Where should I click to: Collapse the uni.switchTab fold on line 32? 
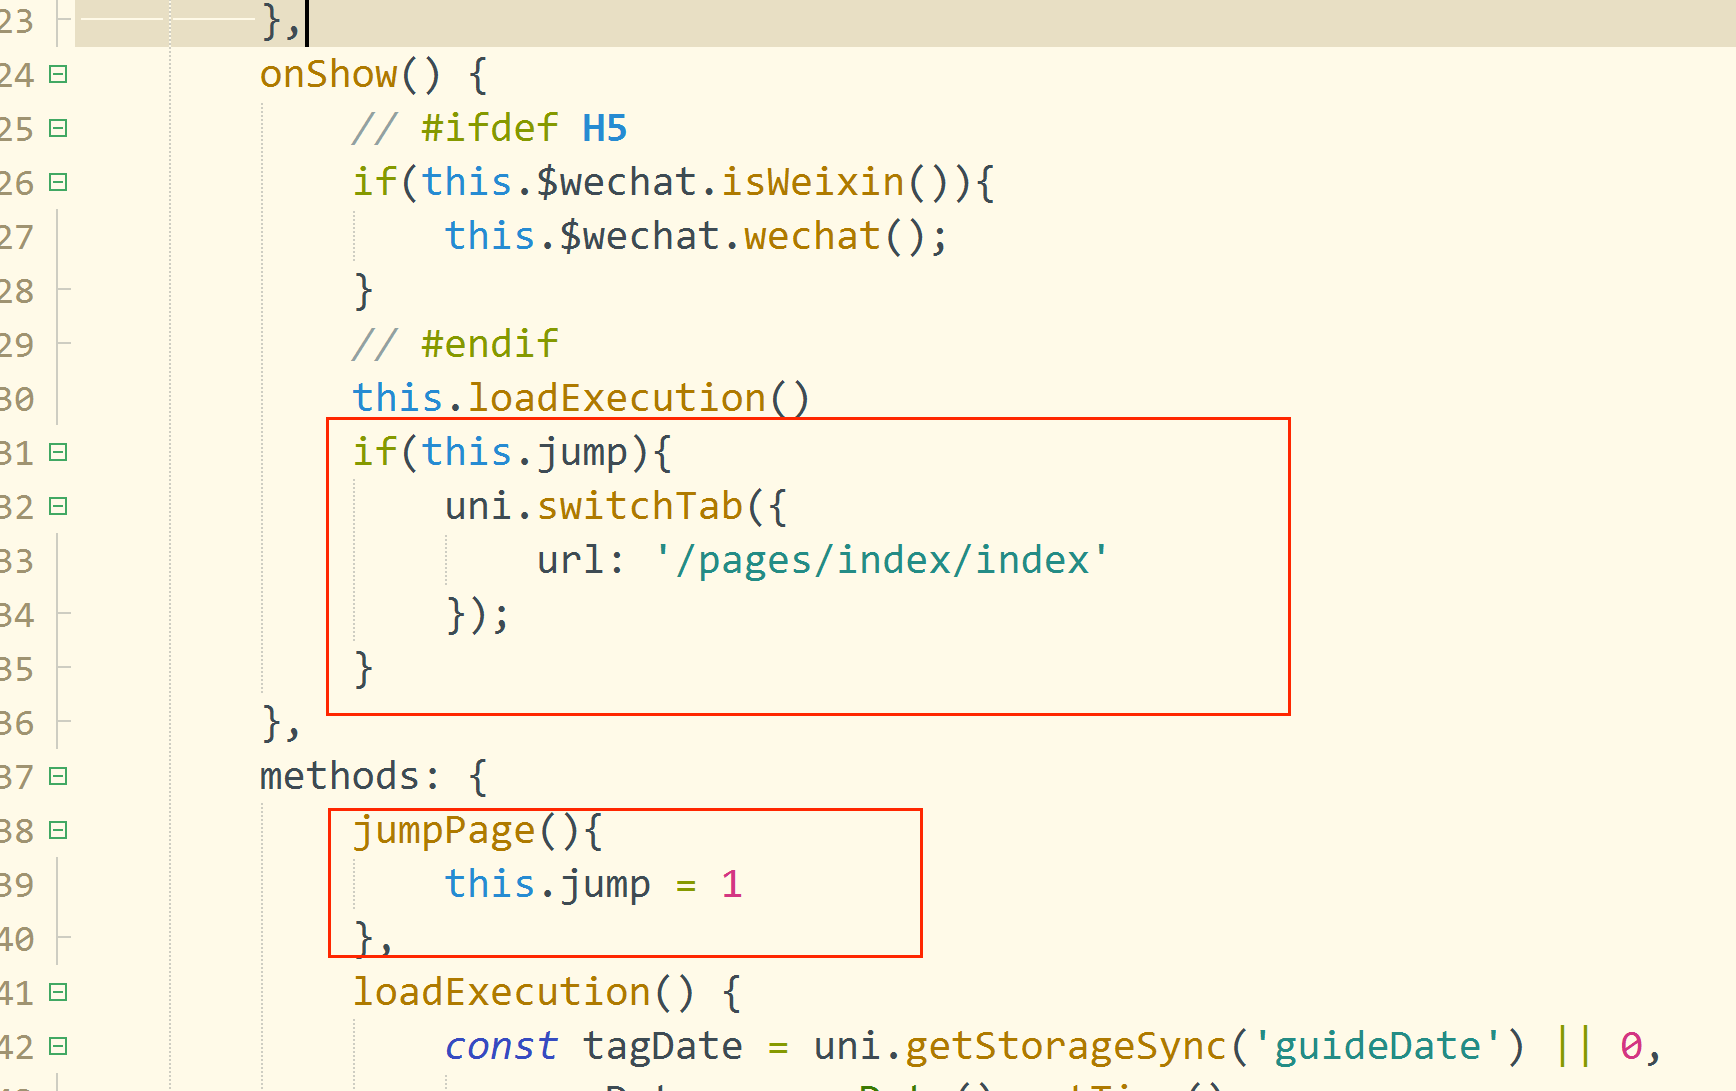tap(58, 506)
